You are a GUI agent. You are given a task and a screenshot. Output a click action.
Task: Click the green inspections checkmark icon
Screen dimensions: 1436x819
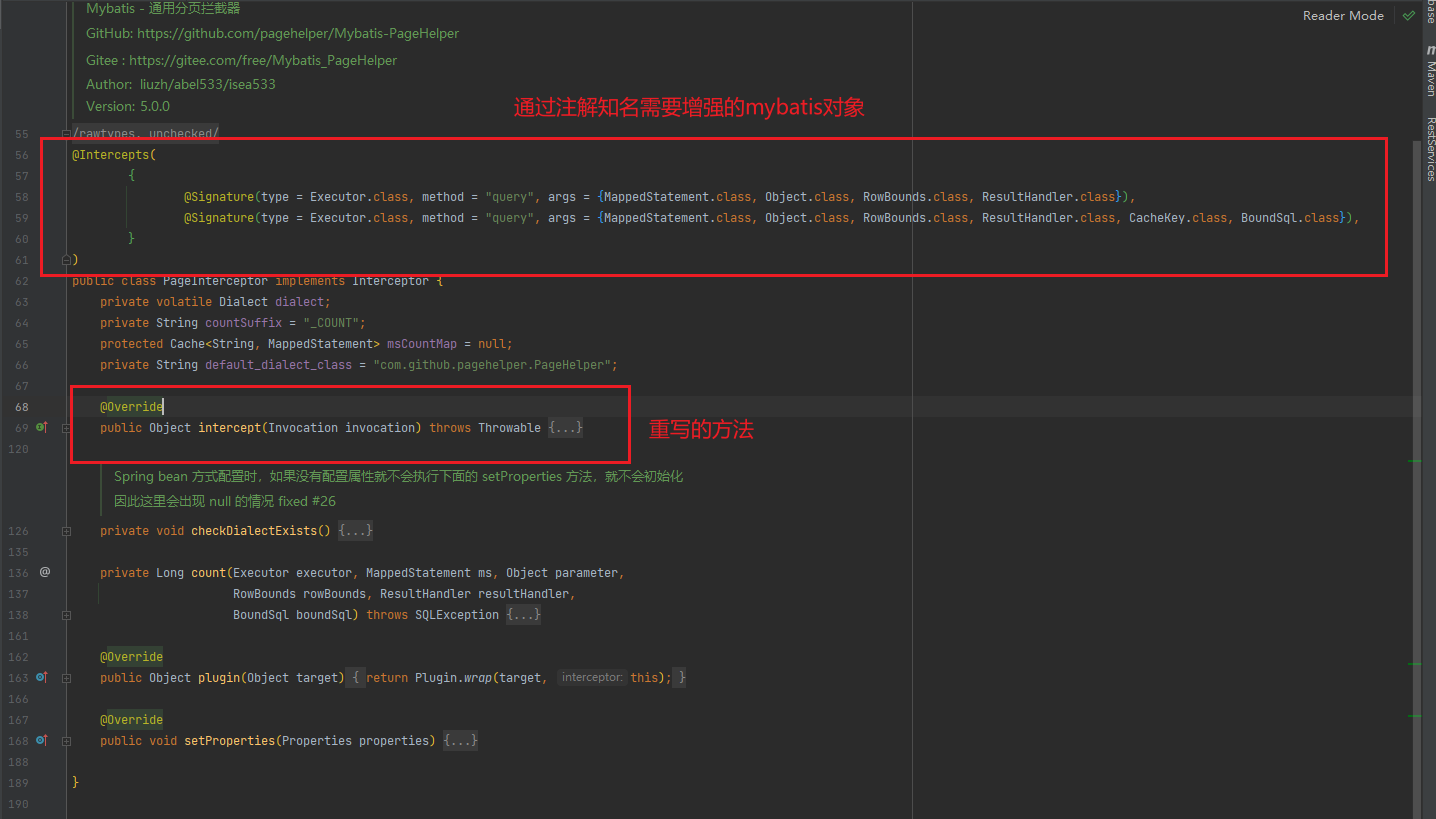pyautogui.click(x=1408, y=15)
